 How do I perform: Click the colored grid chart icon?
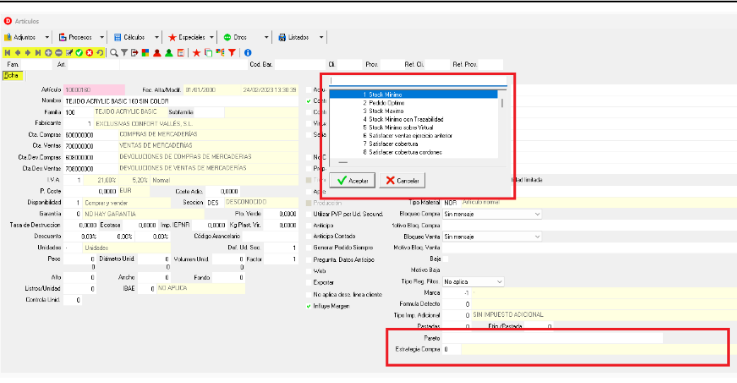click(220, 53)
